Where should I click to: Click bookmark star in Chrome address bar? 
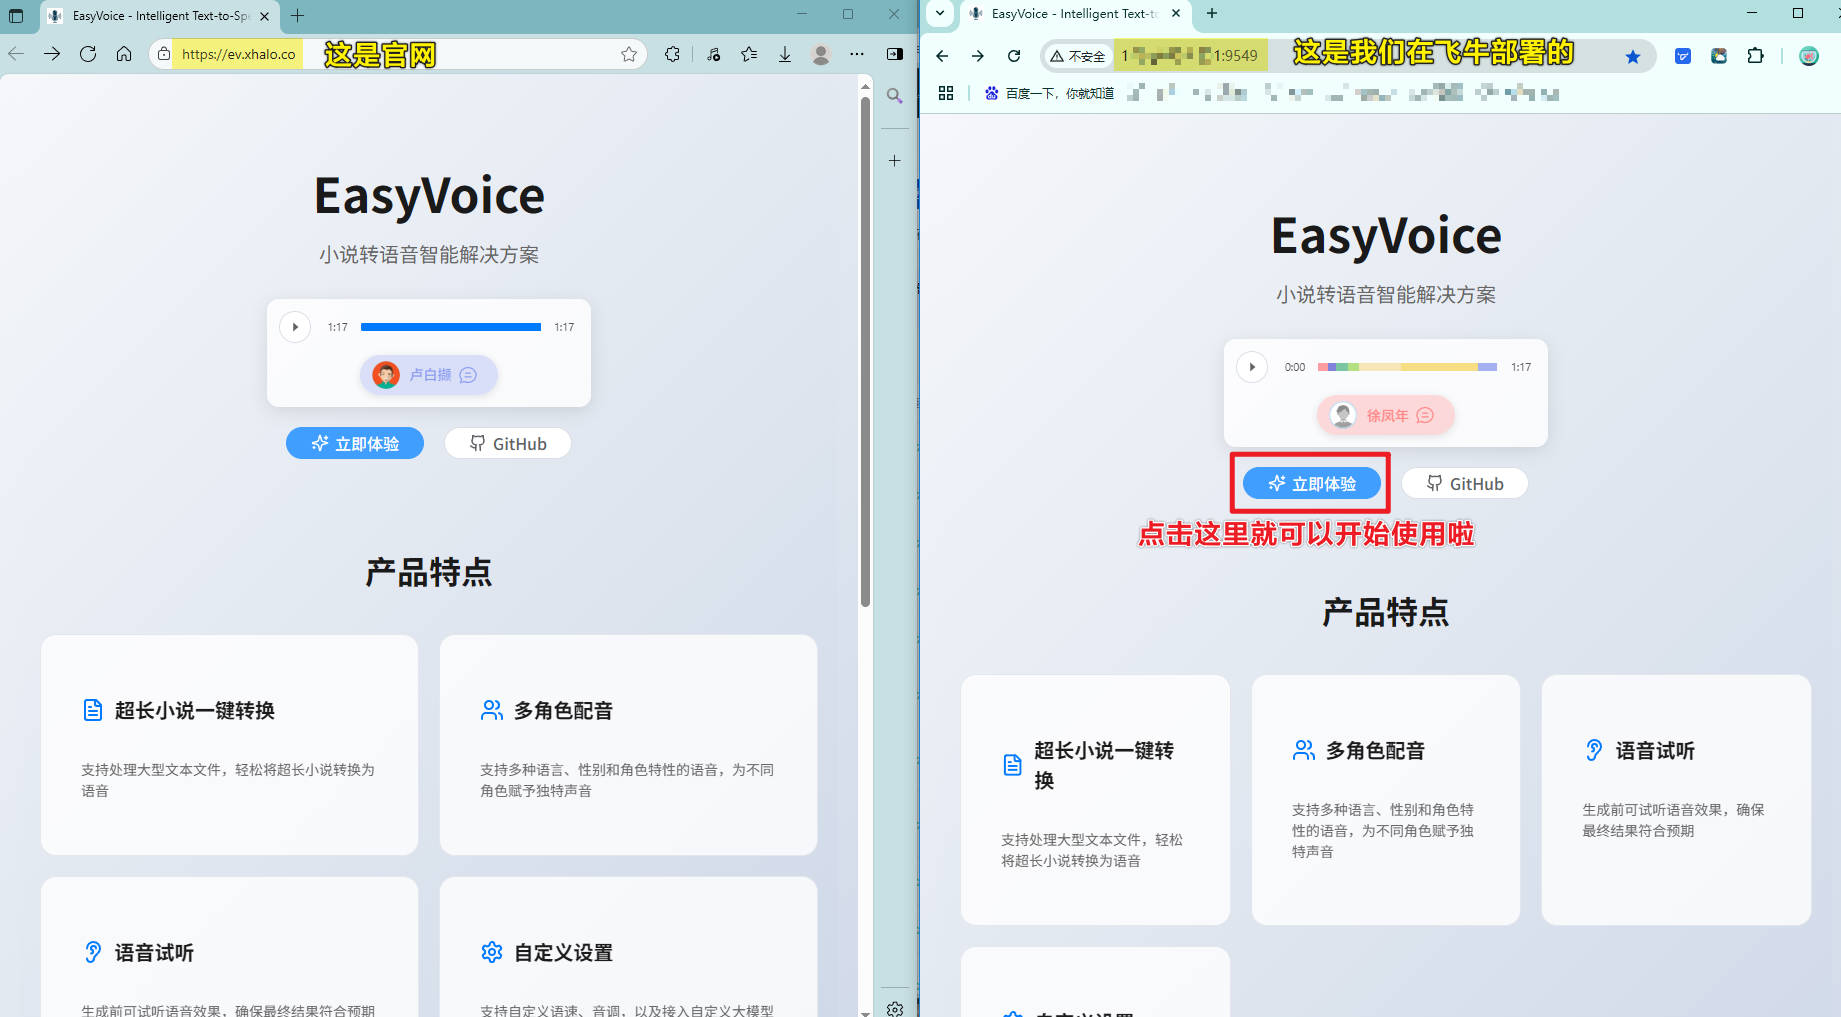(x=1633, y=56)
